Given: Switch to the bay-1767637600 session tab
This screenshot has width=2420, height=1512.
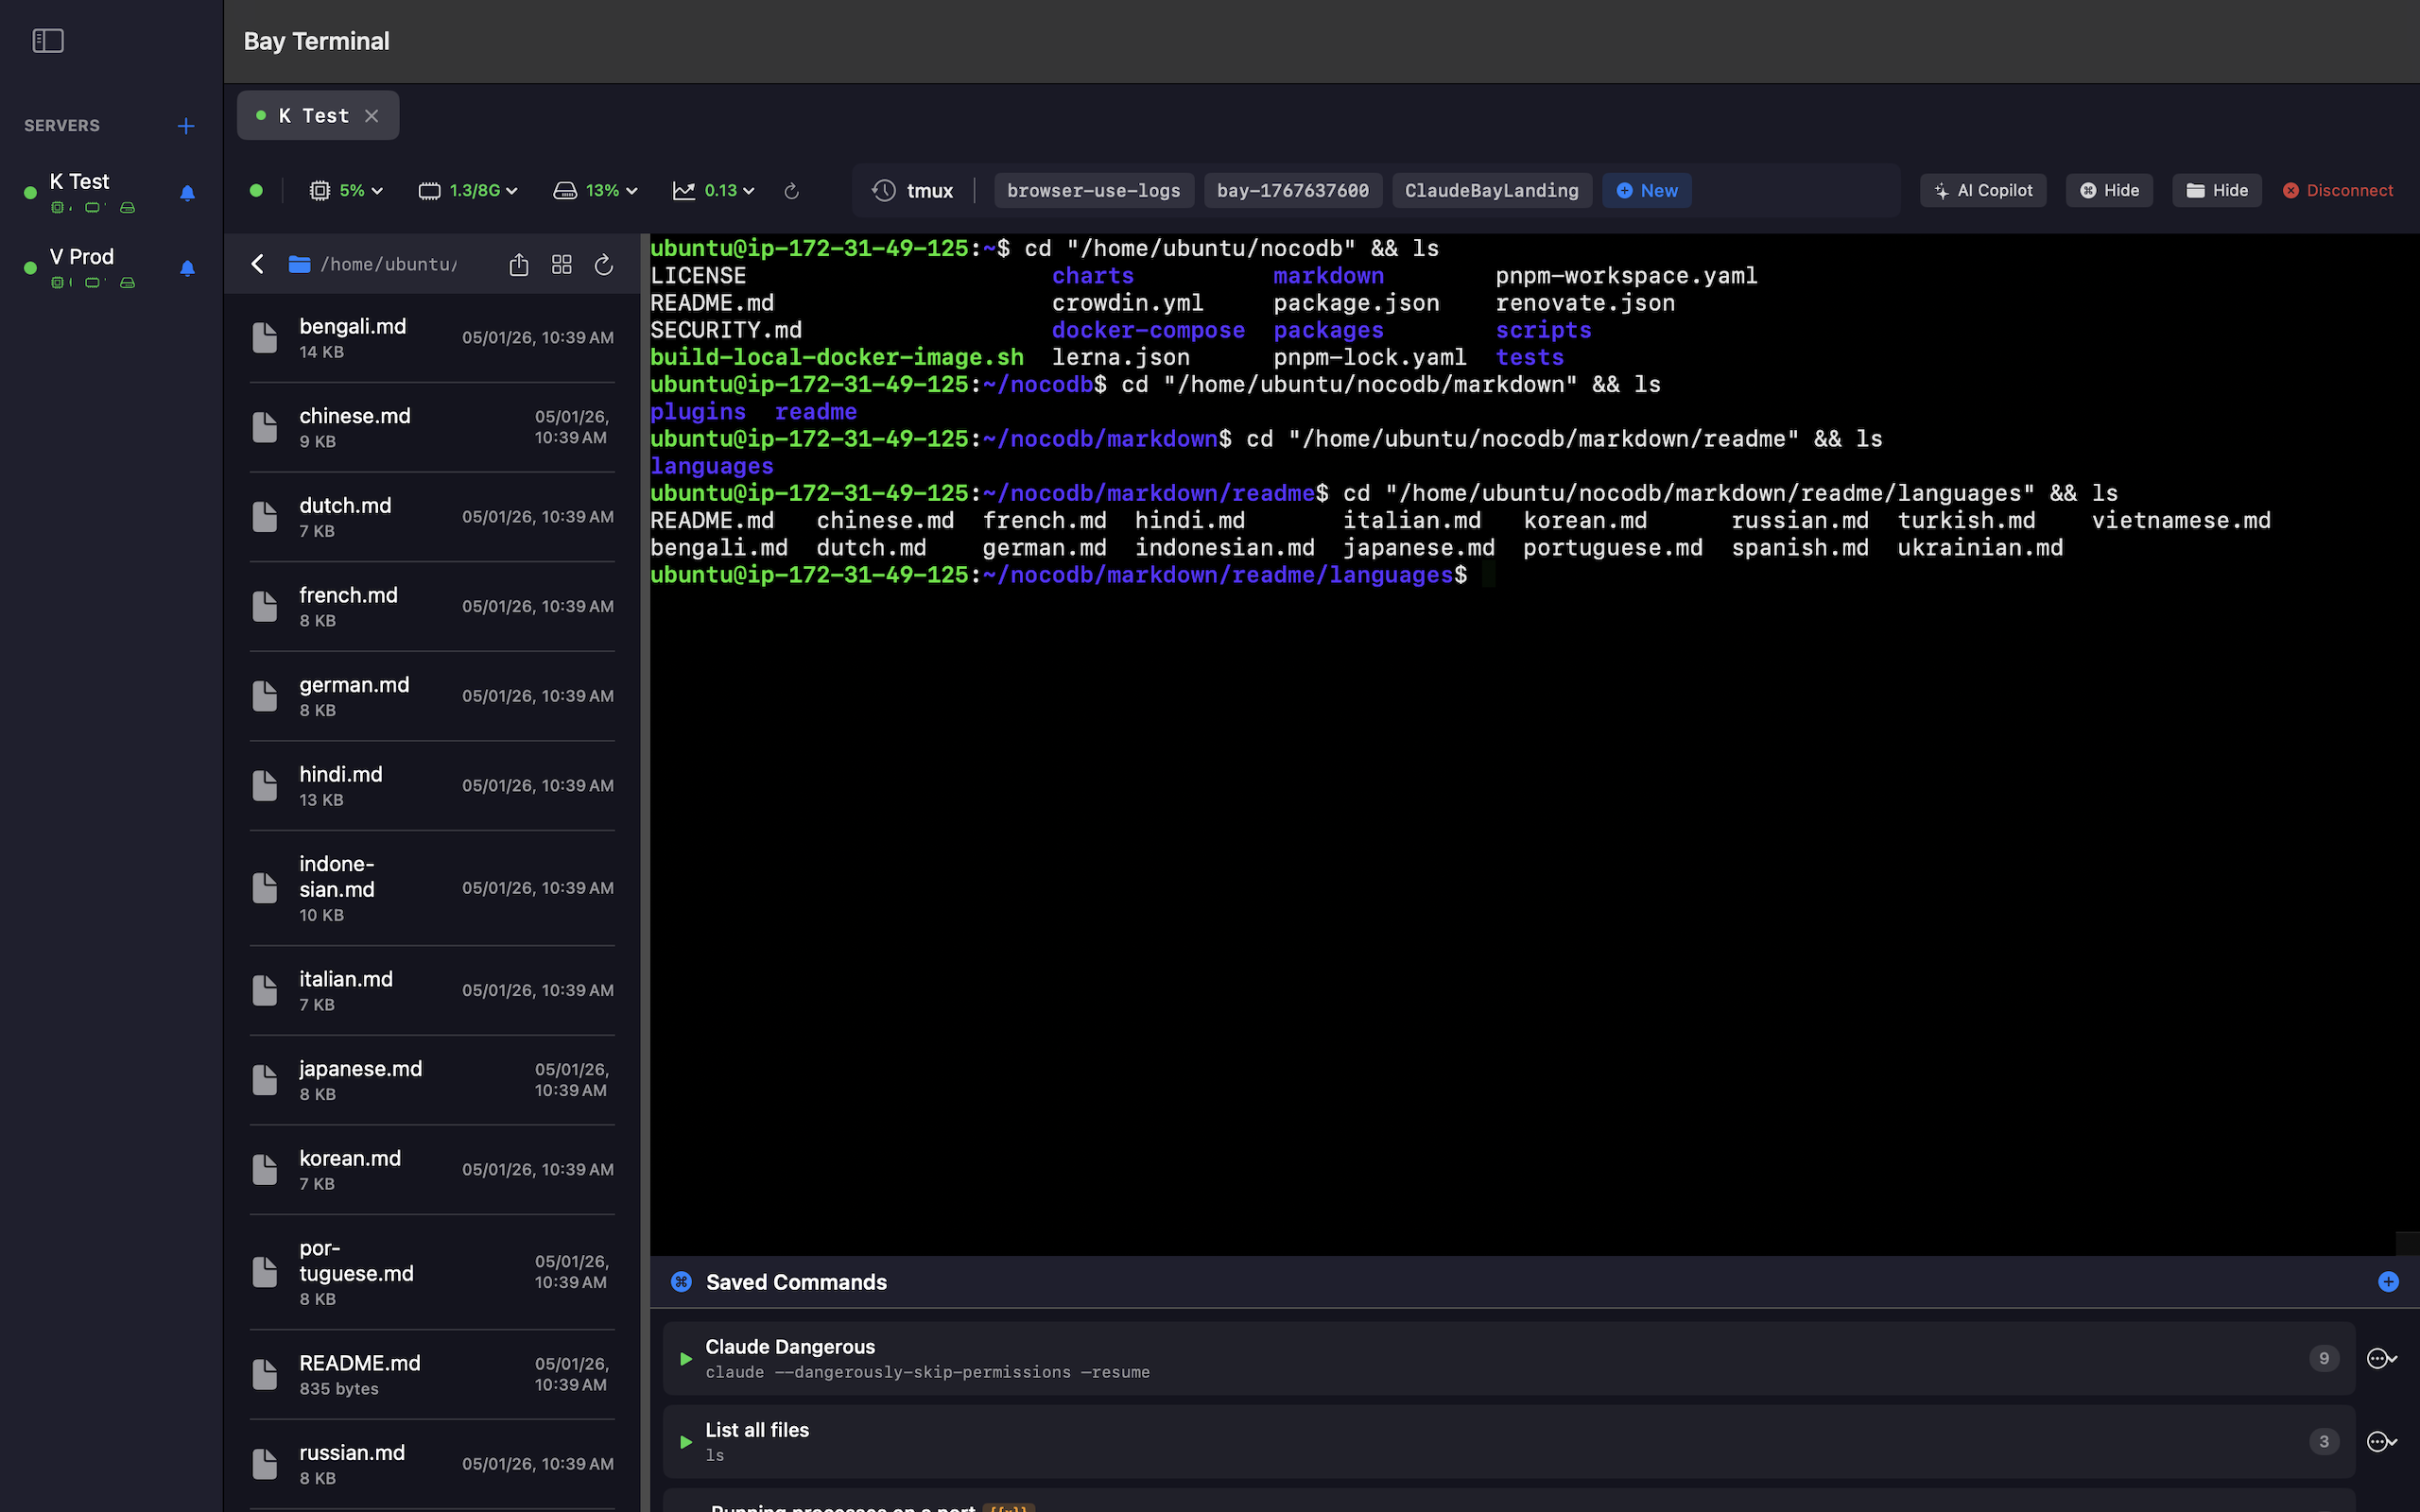Looking at the screenshot, I should coord(1292,190).
